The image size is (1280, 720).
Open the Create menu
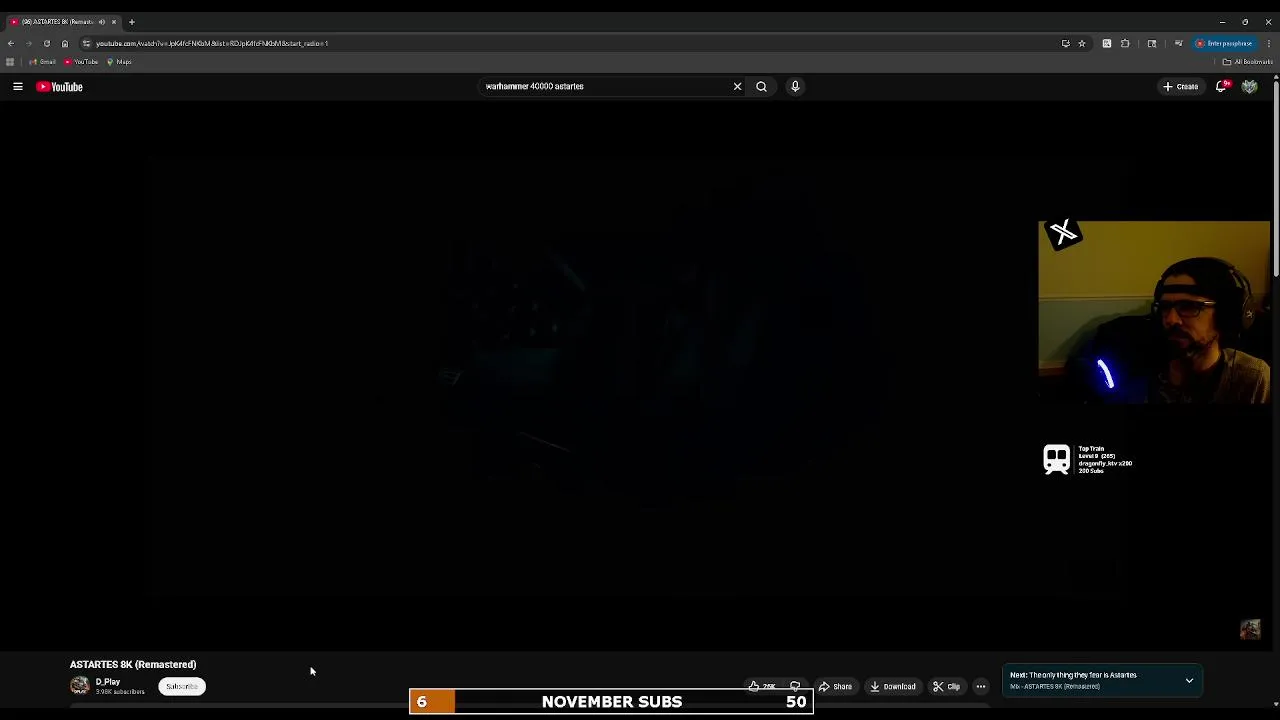pos(1180,87)
